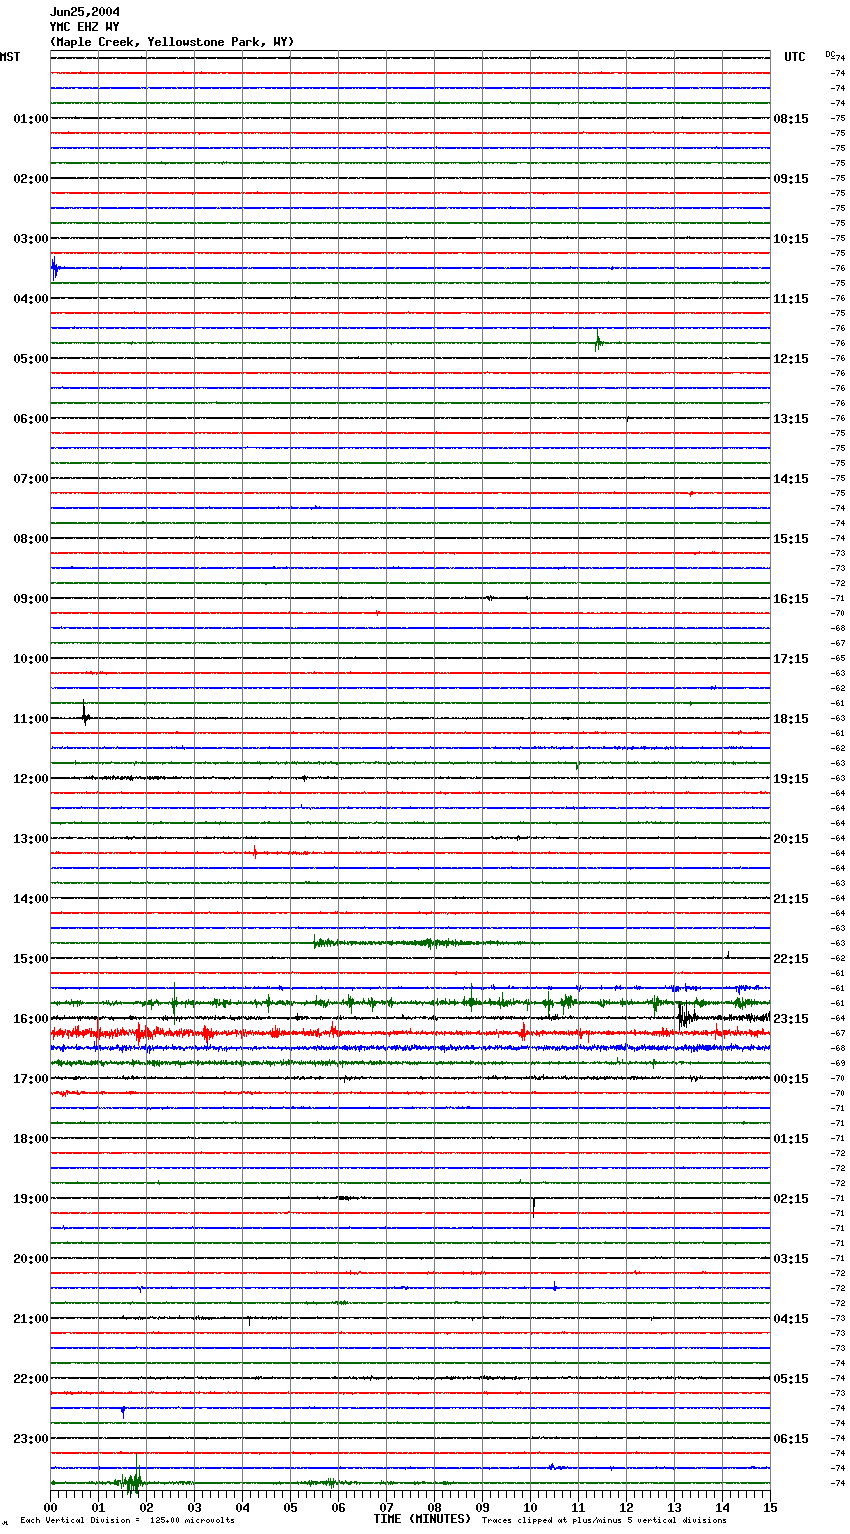The height and width of the screenshot is (1534, 850).
Task: Select the 17:00 MST time label
Action: pos(31,1079)
